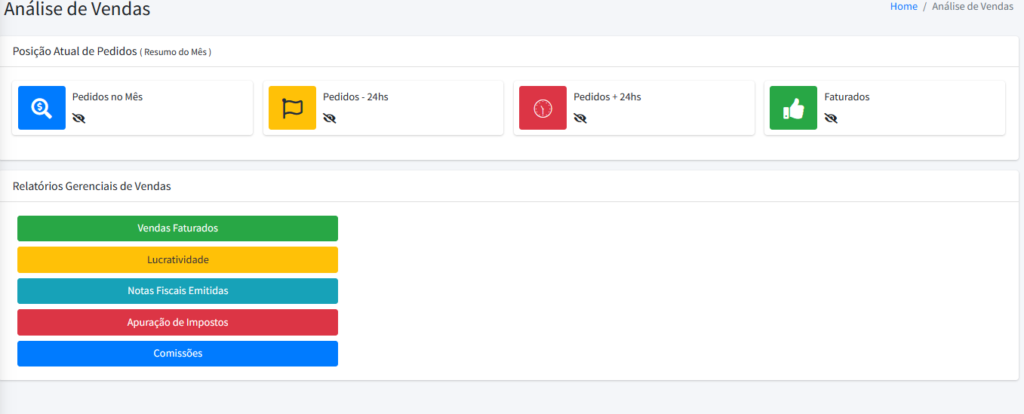
Task: Click the blue Comissões button
Action: tap(178, 353)
